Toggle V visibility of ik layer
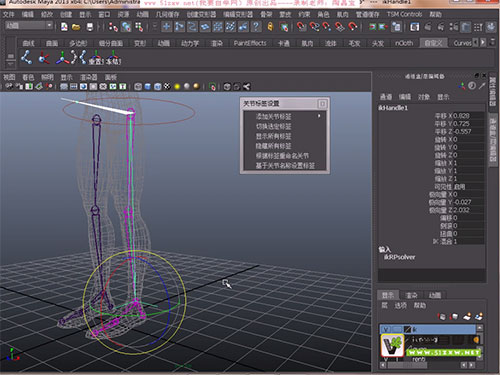Screen dimensions: 500x375 coord(385,329)
